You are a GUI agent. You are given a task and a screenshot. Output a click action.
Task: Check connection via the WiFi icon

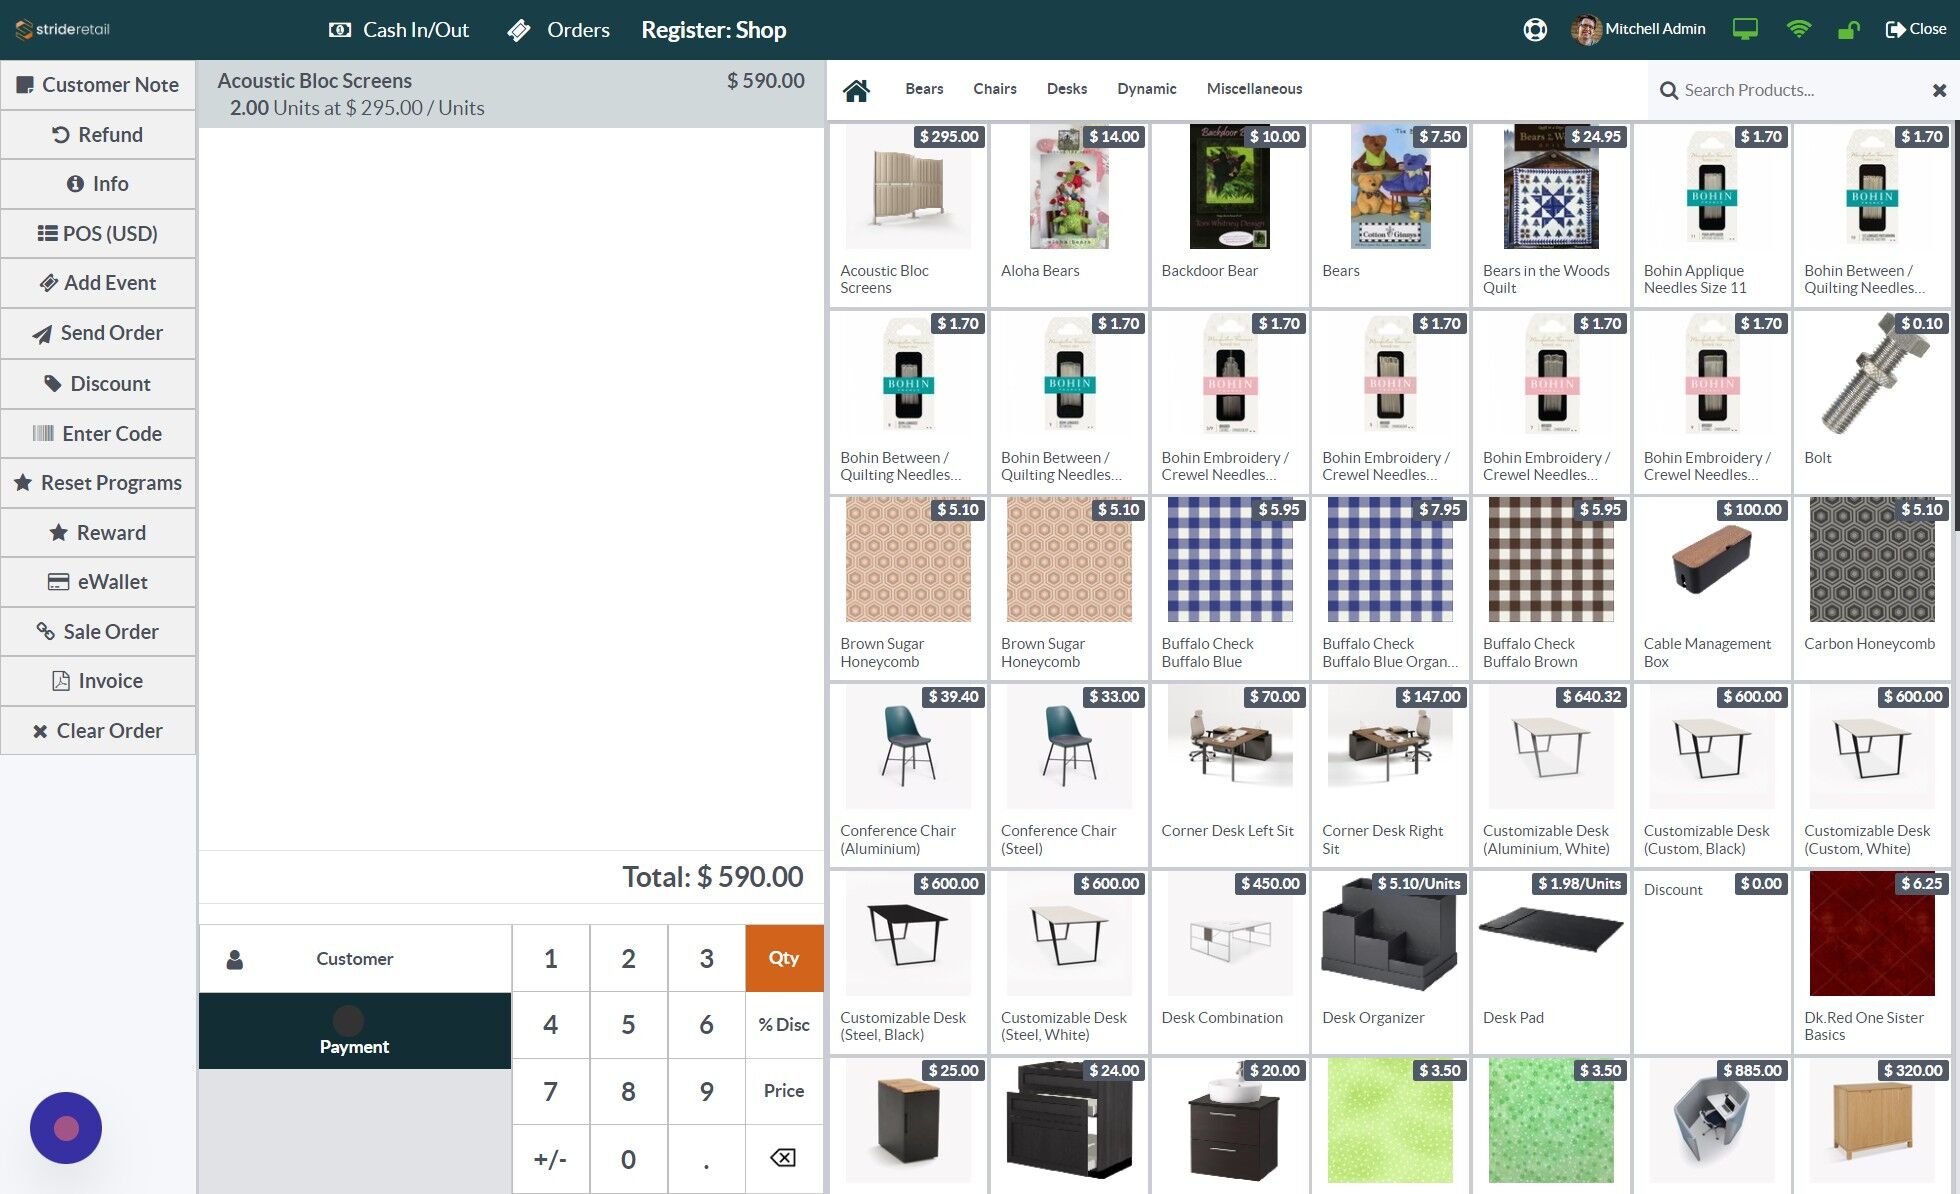(x=1798, y=29)
